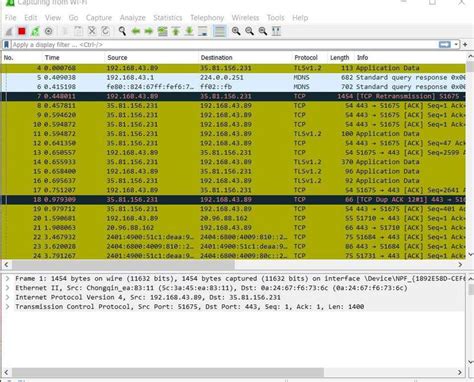Open the Analyze menu
This screenshot has height=382, width=474.
click(133, 18)
